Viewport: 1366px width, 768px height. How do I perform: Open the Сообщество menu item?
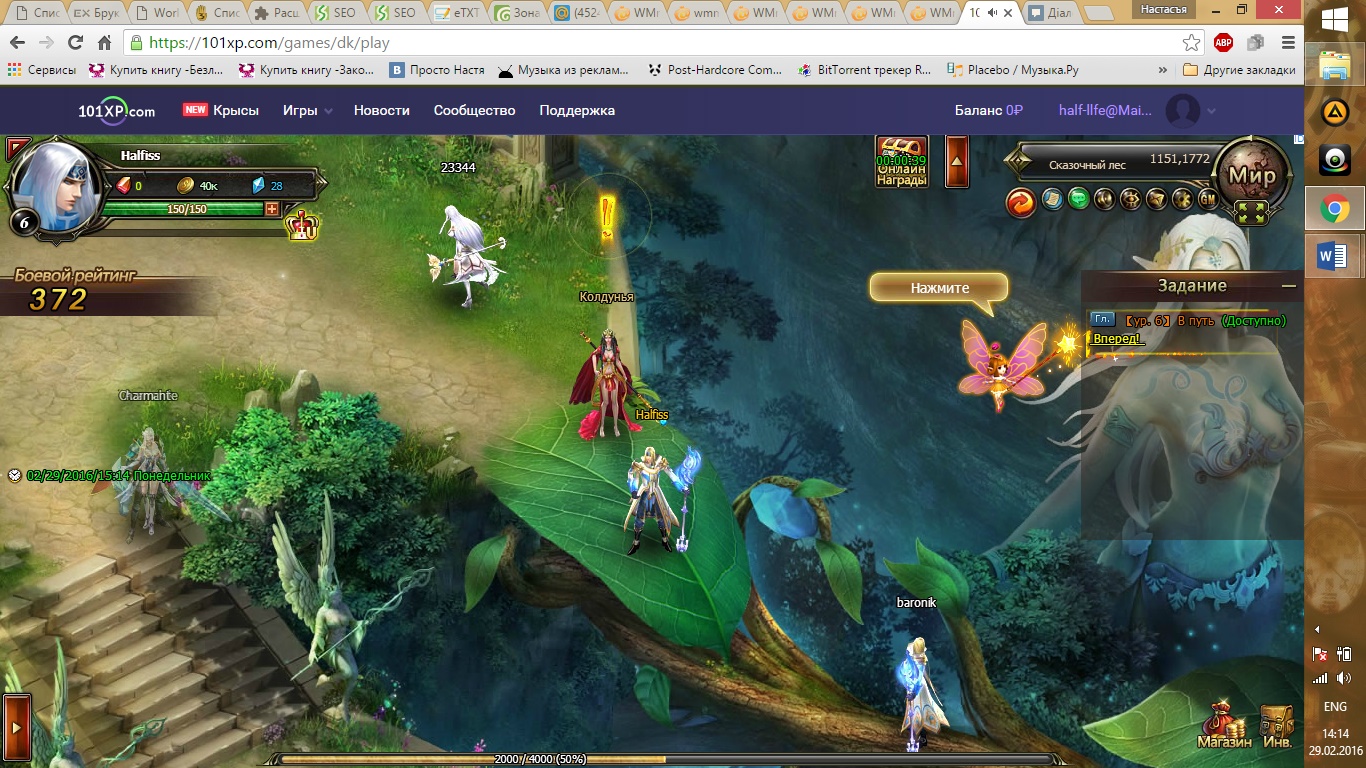point(475,110)
